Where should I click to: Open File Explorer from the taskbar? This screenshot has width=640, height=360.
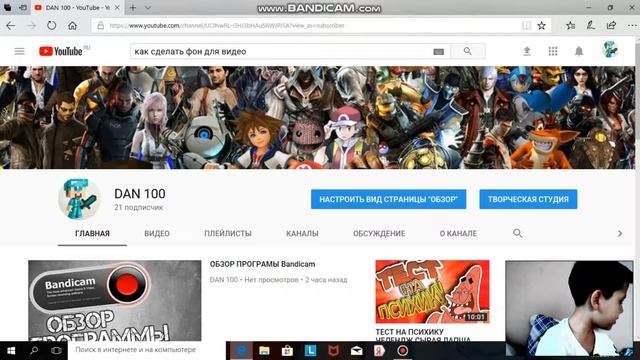point(264,351)
